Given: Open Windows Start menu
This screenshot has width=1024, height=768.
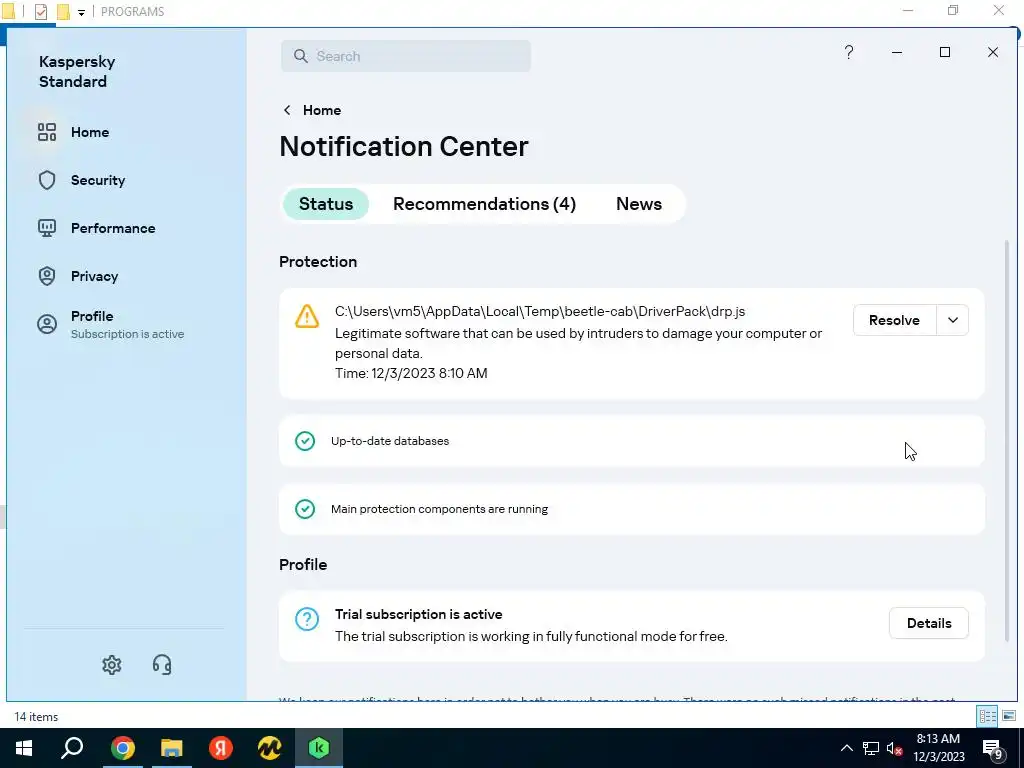Looking at the screenshot, I should 24,748.
